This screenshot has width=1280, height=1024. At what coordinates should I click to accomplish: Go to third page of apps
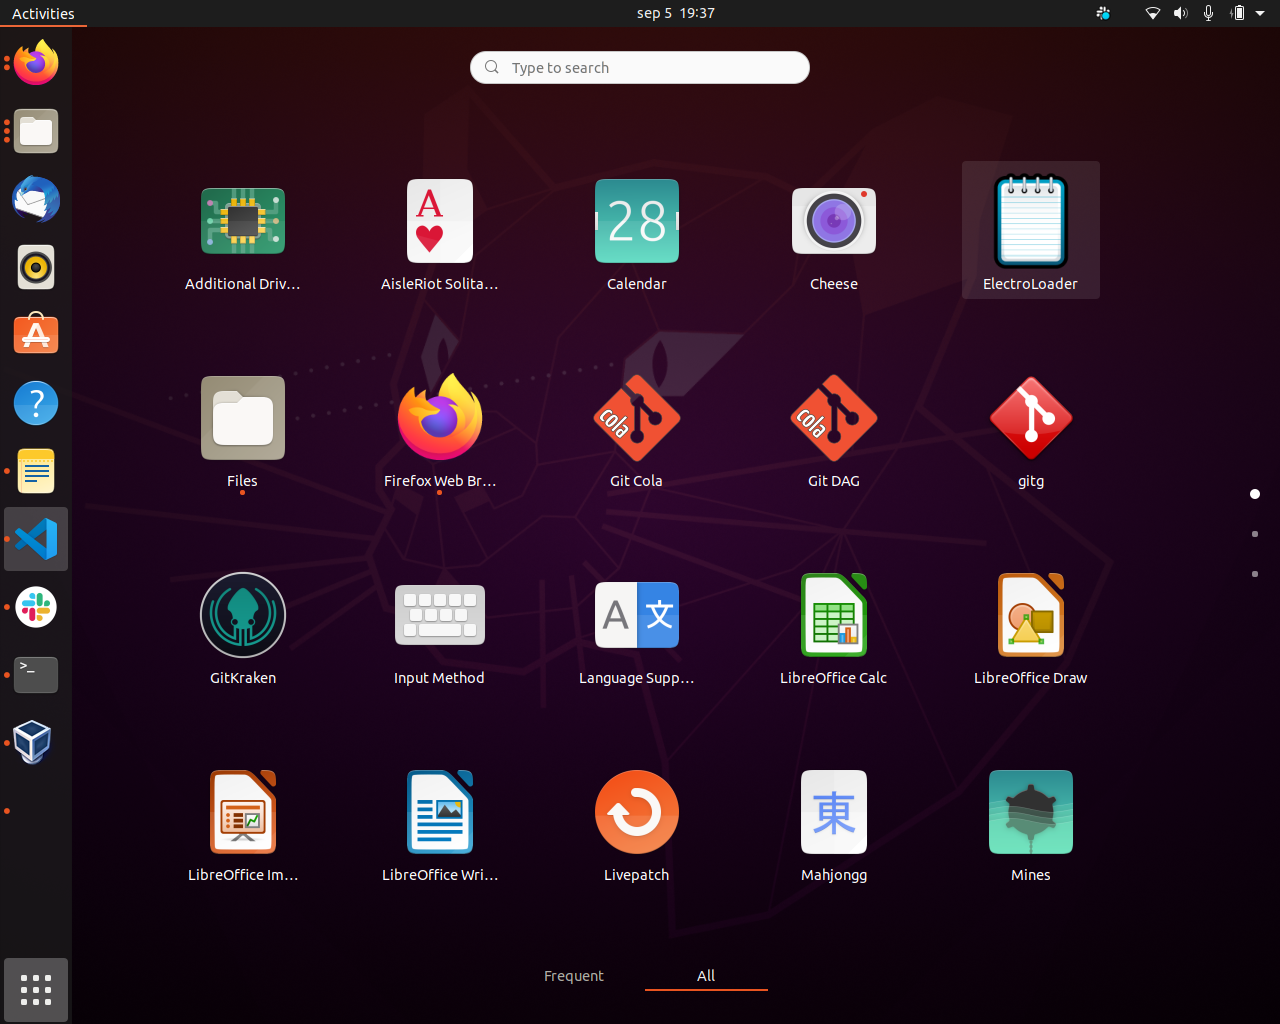pyautogui.click(x=1255, y=574)
